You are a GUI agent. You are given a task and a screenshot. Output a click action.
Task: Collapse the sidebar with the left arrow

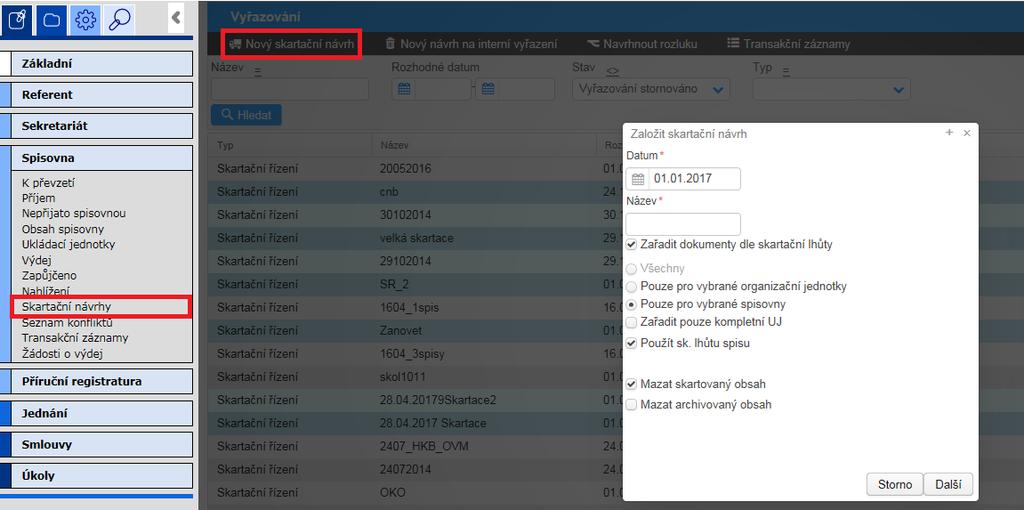click(x=176, y=18)
